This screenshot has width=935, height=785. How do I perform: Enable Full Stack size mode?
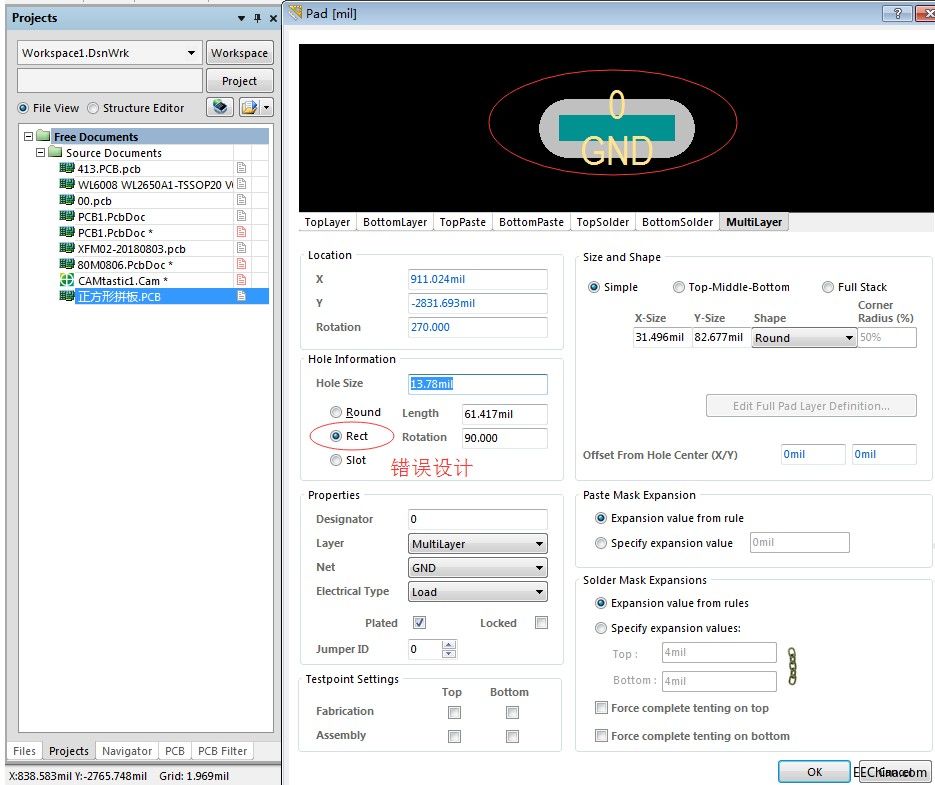828,287
